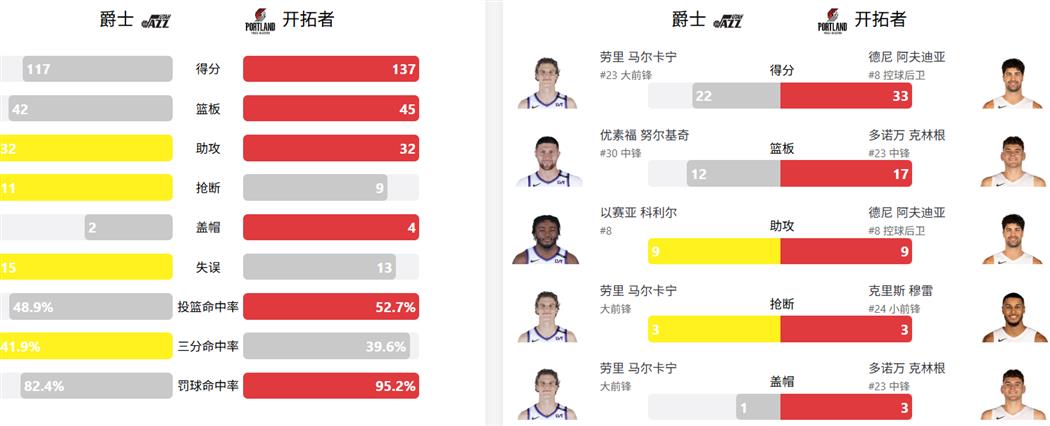Click the red 95.2% 罚球命中率 bar
The width and height of the screenshot is (1050, 426).
pos(331,386)
